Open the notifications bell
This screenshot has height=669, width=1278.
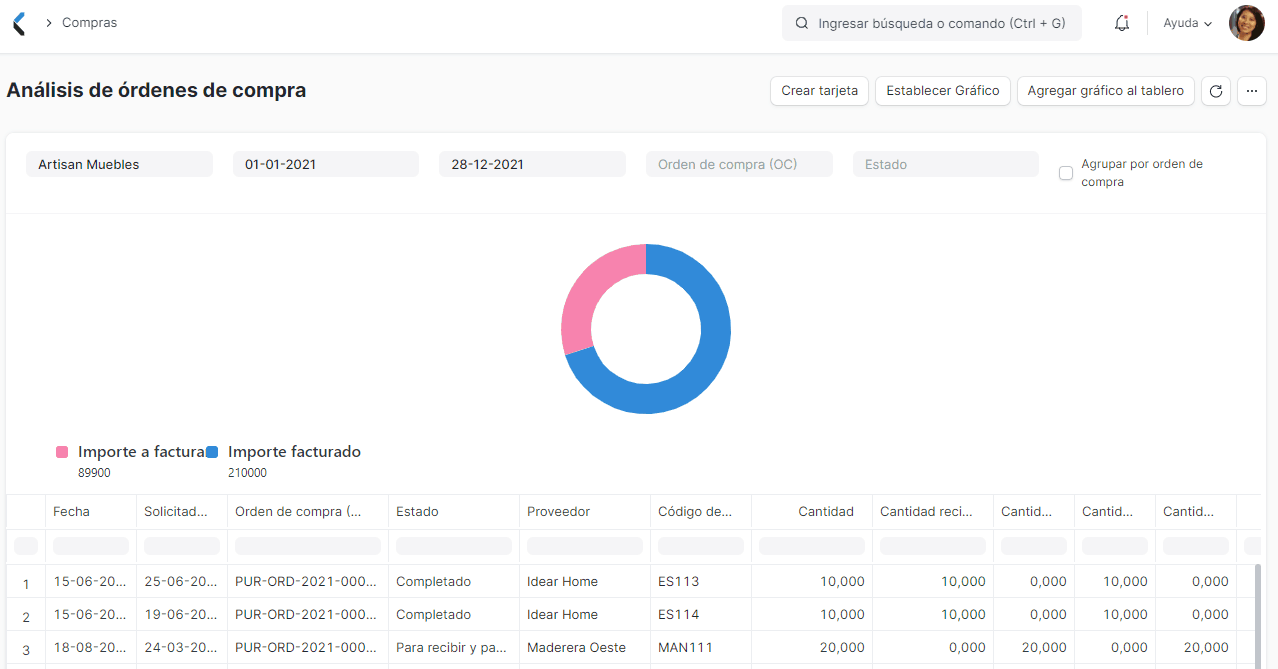pyautogui.click(x=1121, y=22)
